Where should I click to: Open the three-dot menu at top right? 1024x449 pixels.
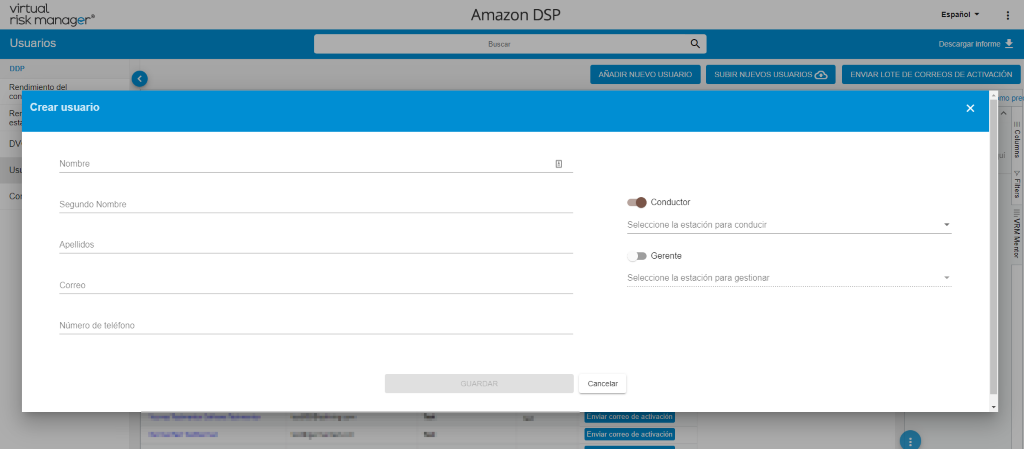point(1007,15)
